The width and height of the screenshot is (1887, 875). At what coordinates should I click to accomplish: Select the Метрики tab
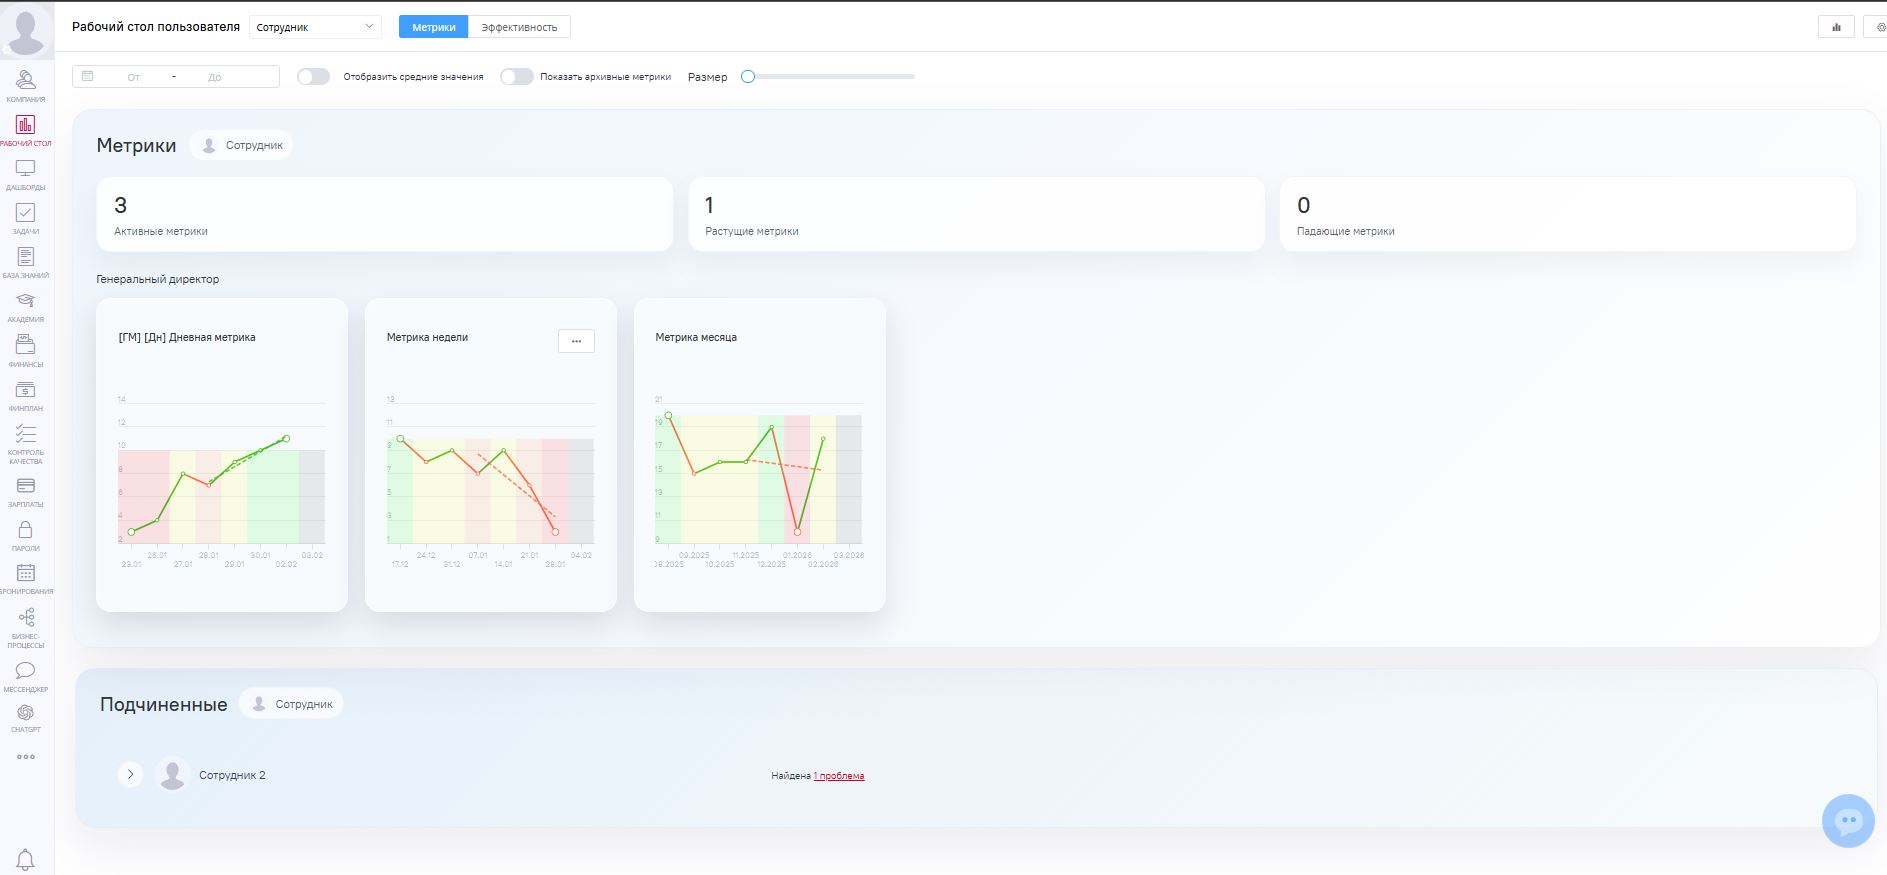click(x=433, y=27)
